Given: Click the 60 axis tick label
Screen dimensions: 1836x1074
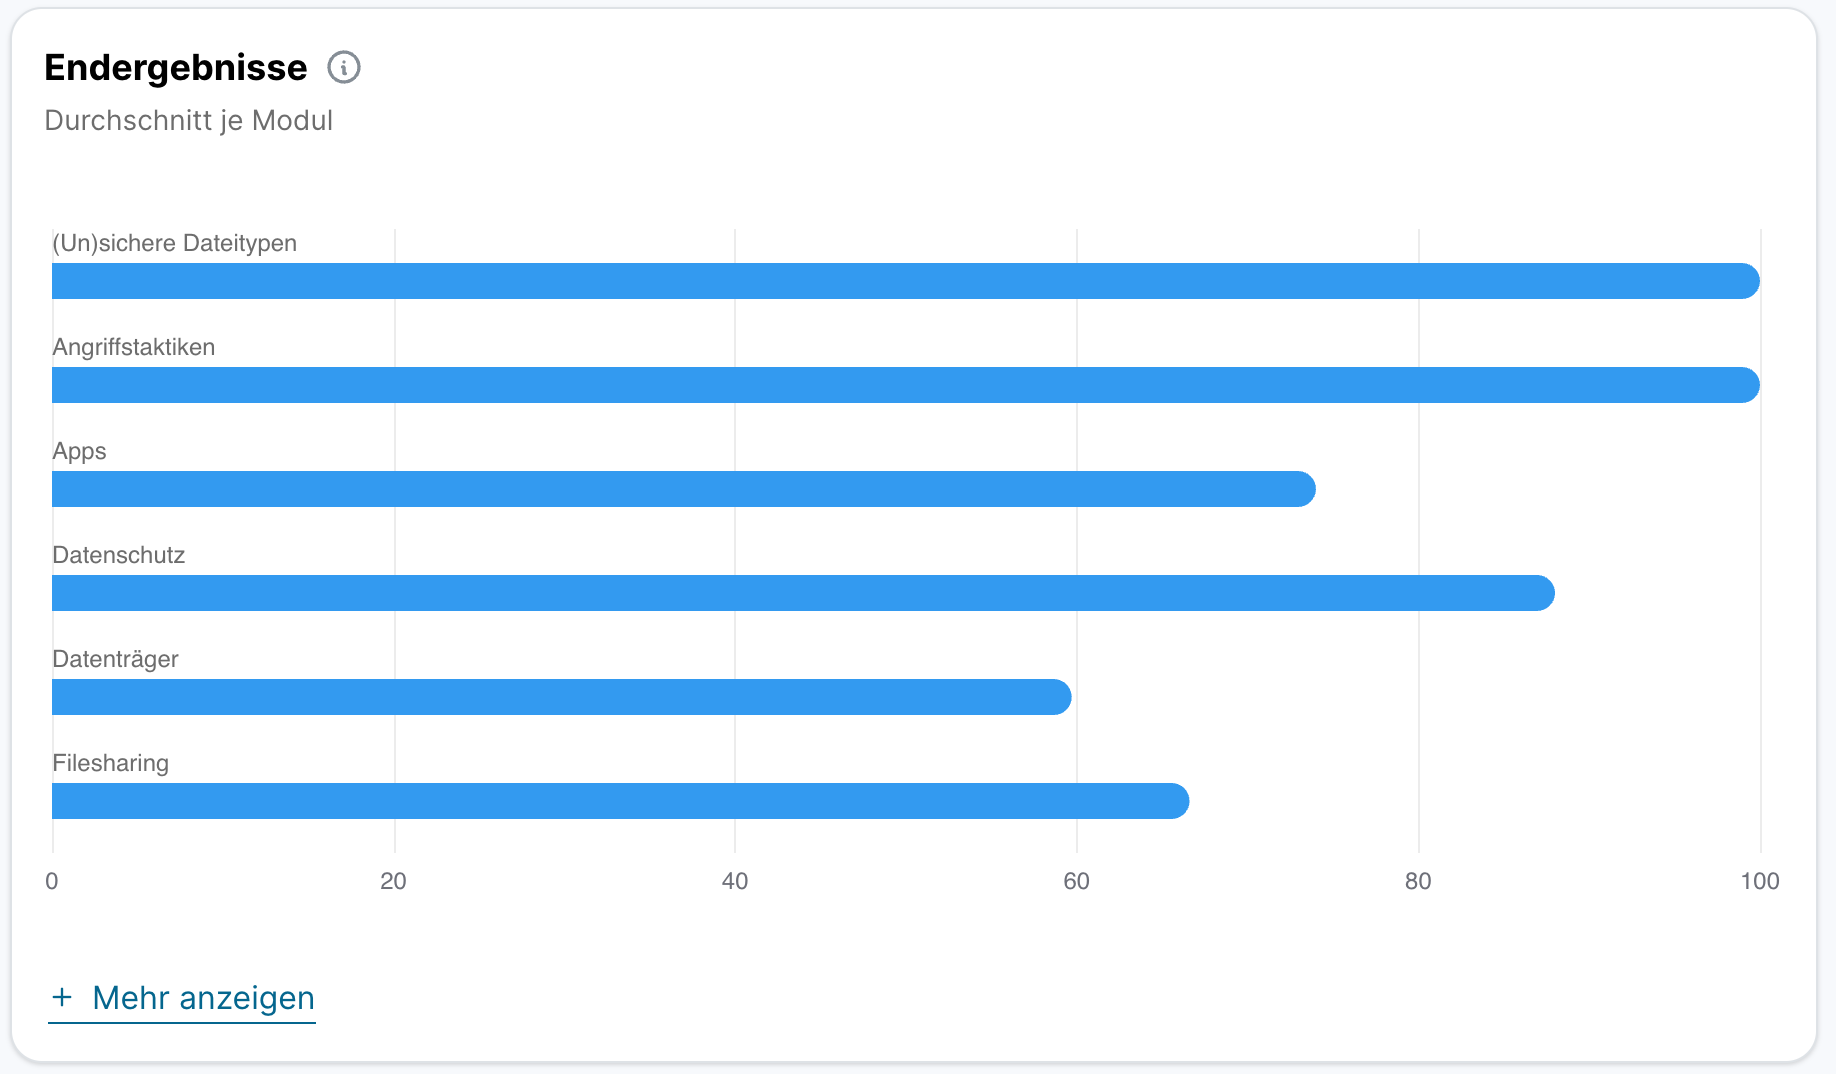Looking at the screenshot, I should tap(1076, 881).
